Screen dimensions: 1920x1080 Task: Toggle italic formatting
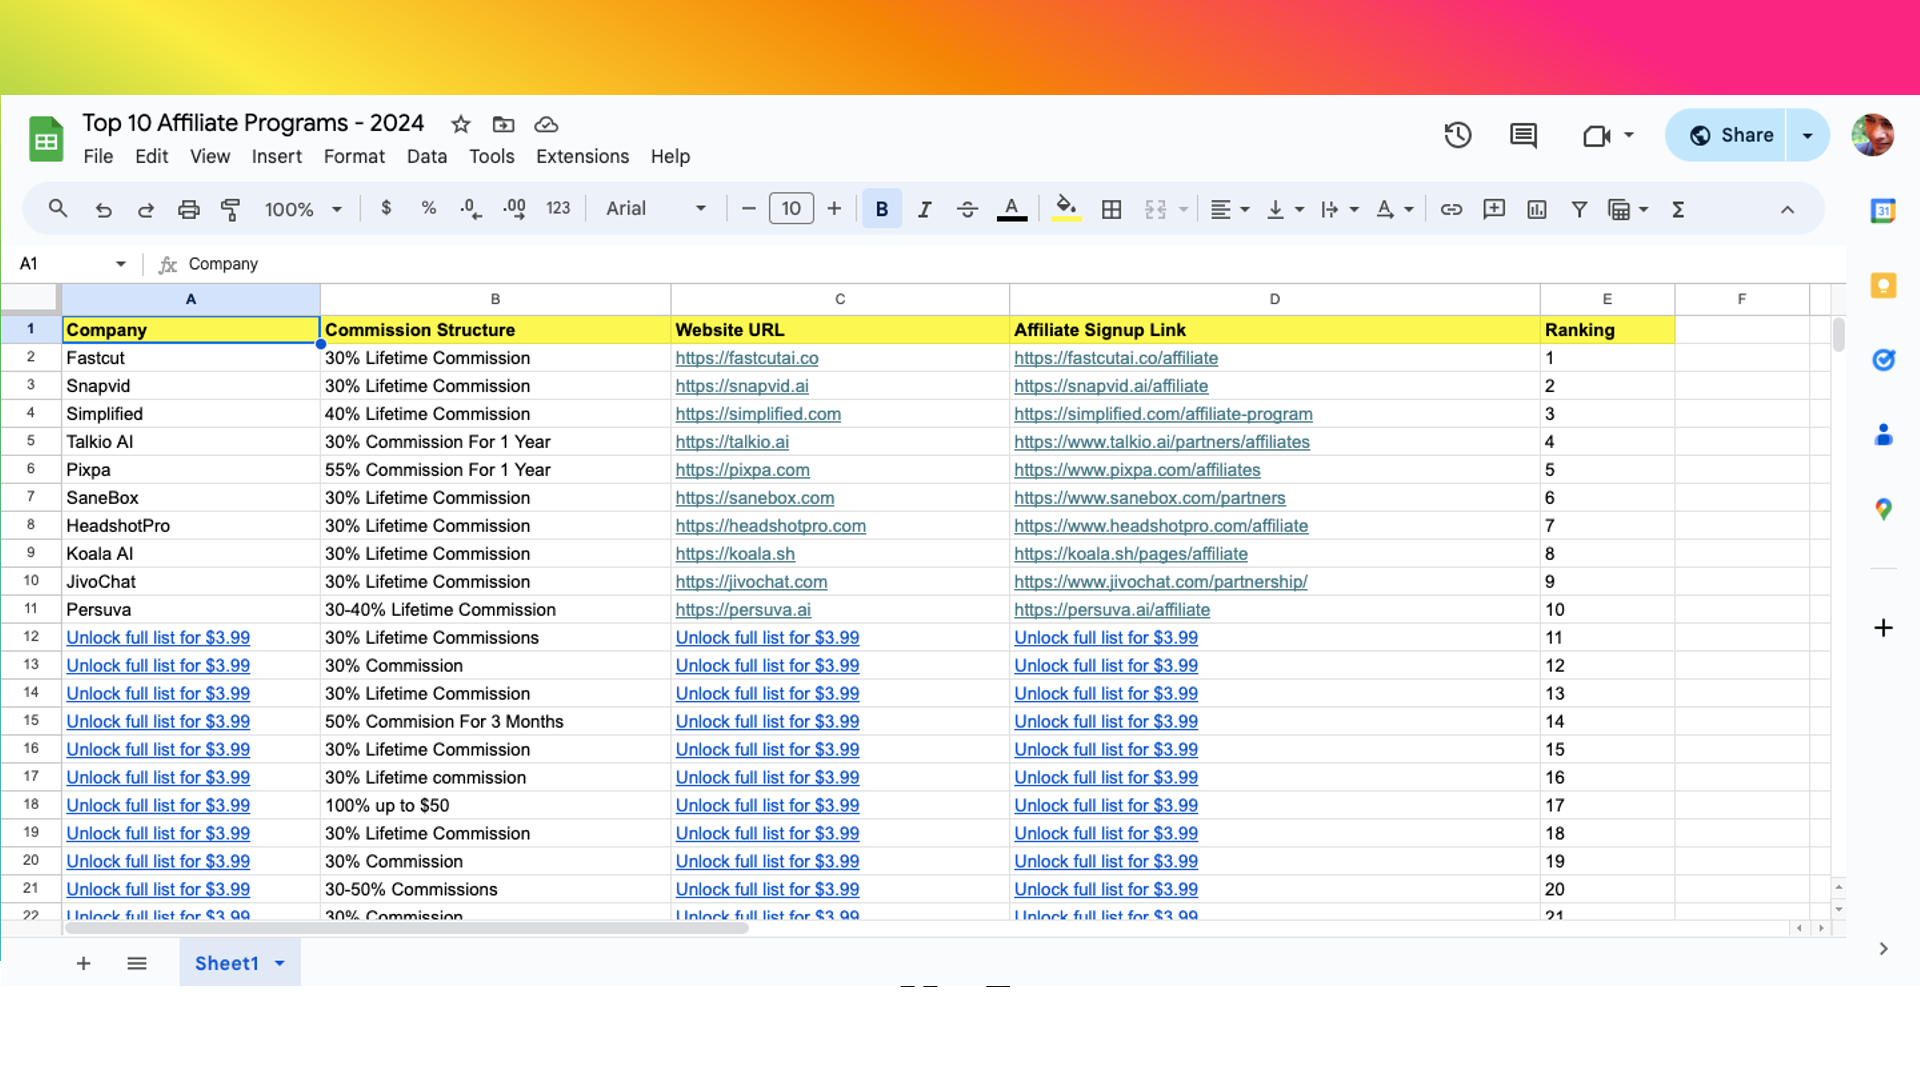click(x=924, y=209)
